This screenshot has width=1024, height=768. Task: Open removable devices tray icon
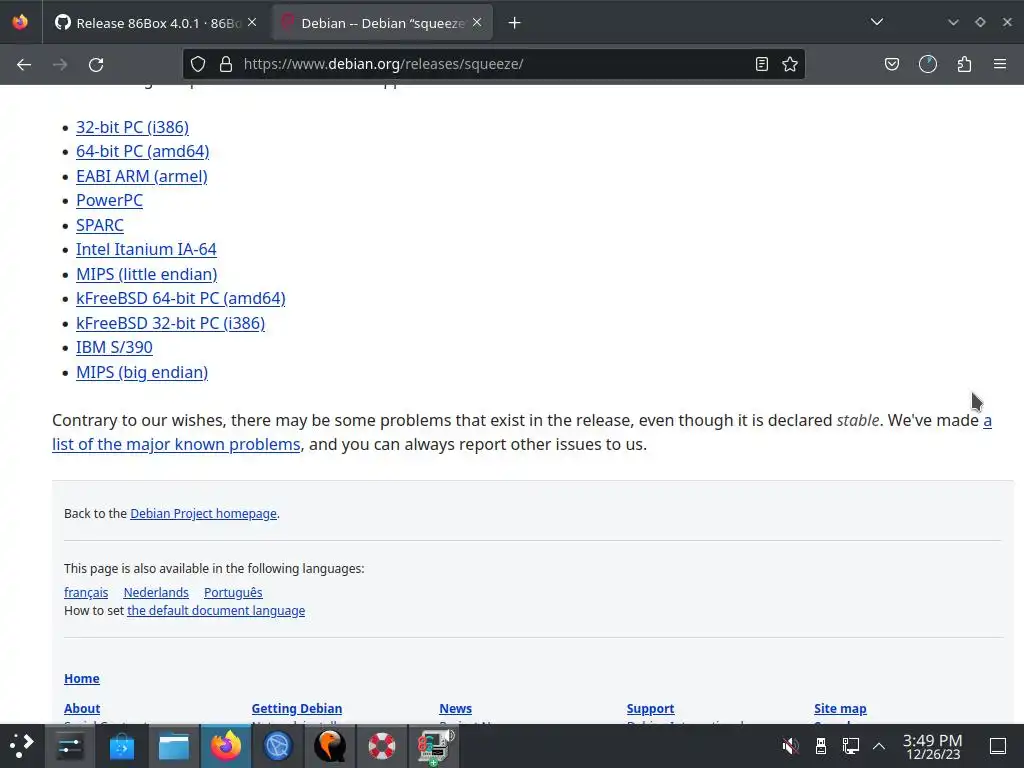pyautogui.click(x=821, y=746)
